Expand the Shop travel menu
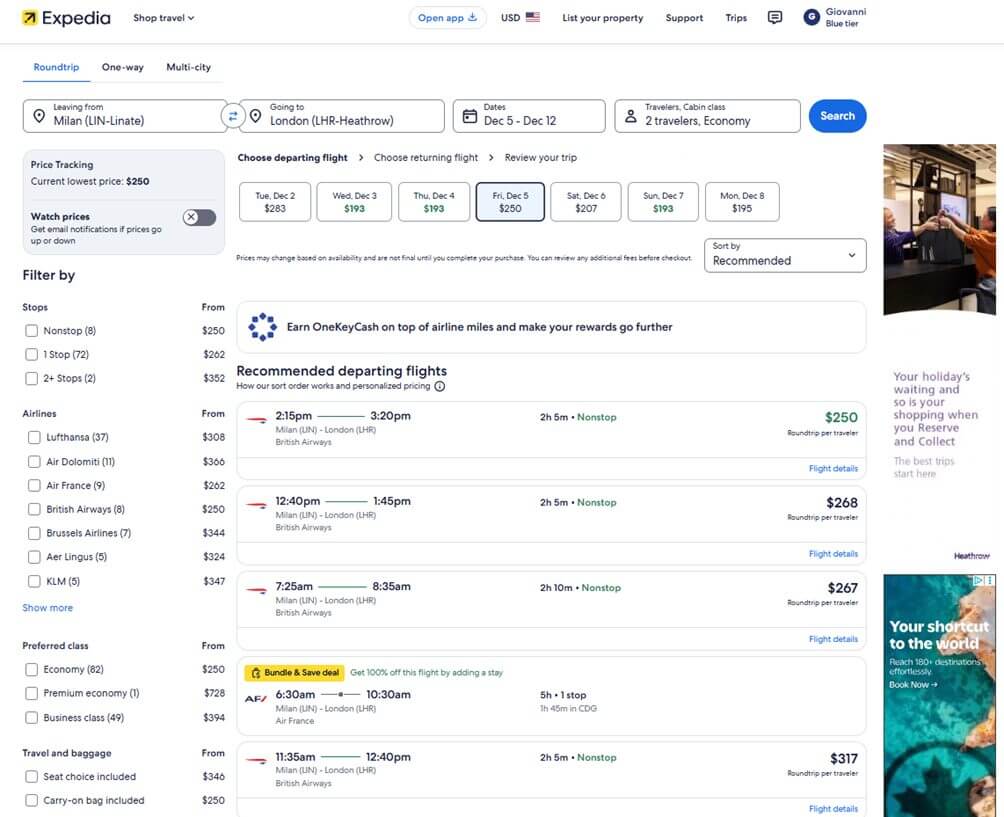 (x=164, y=18)
